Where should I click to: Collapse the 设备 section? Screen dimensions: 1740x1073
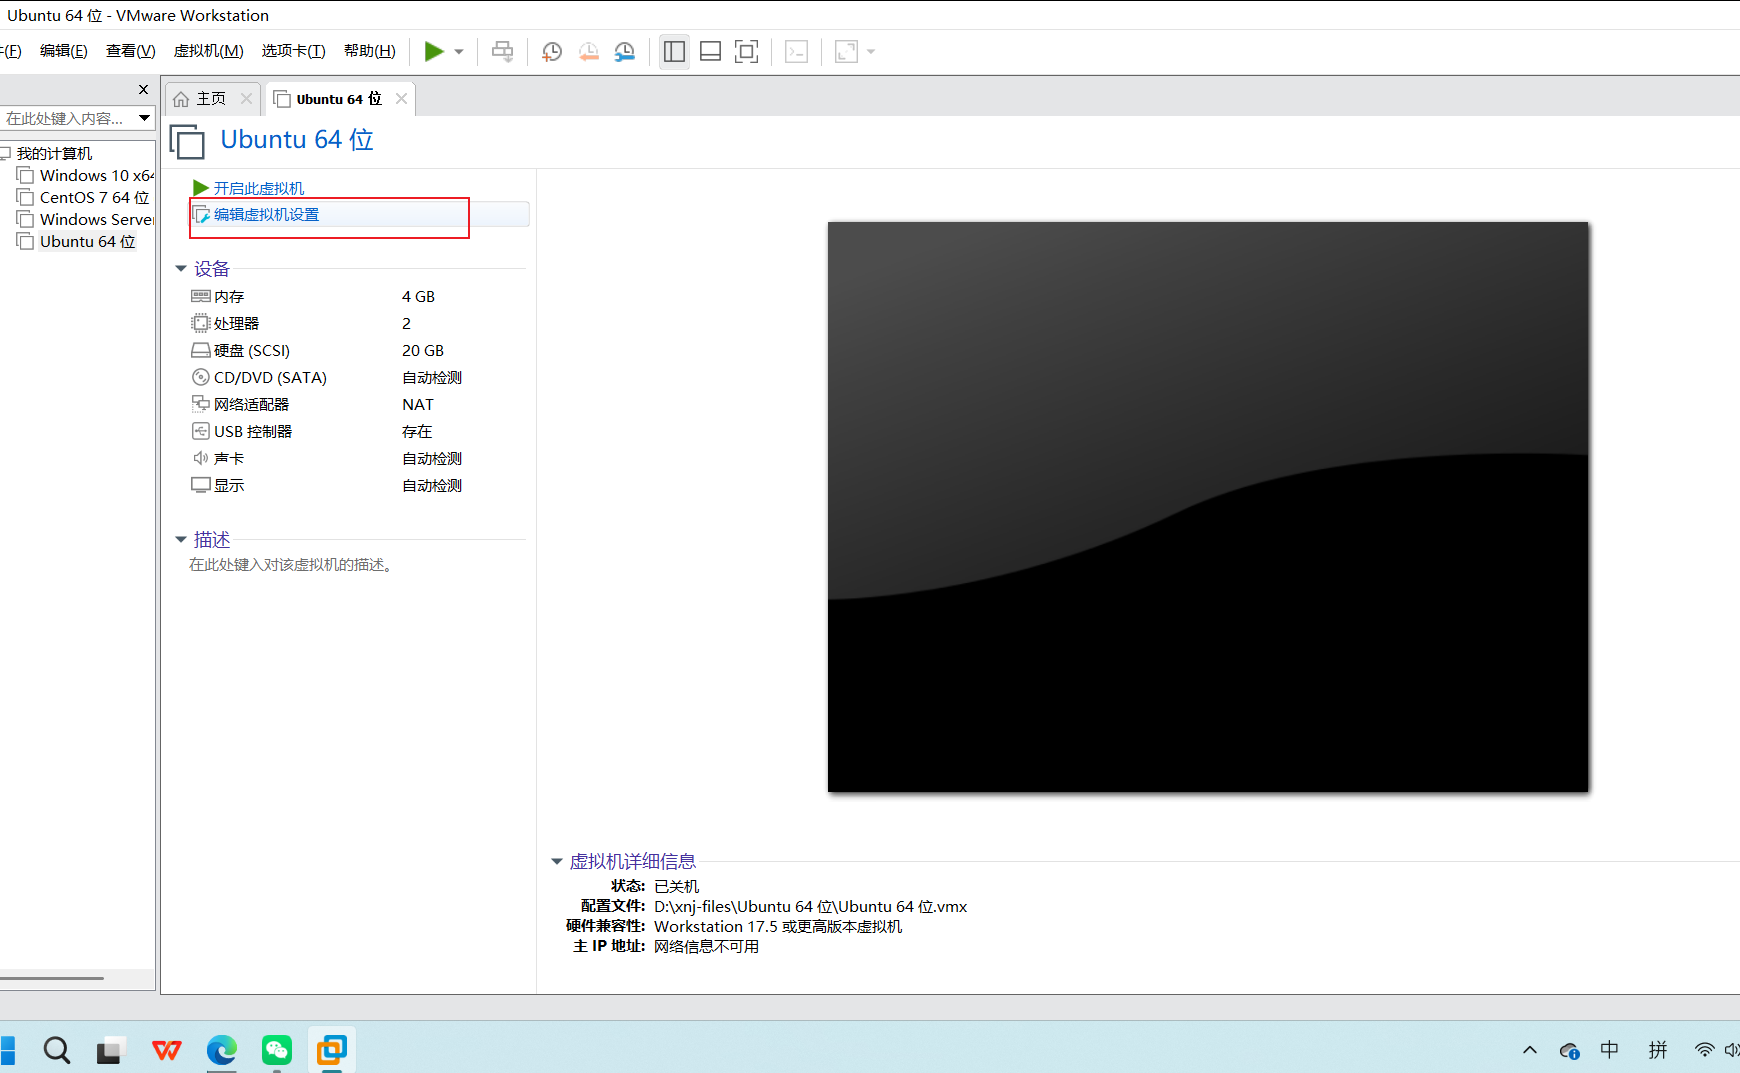point(181,269)
